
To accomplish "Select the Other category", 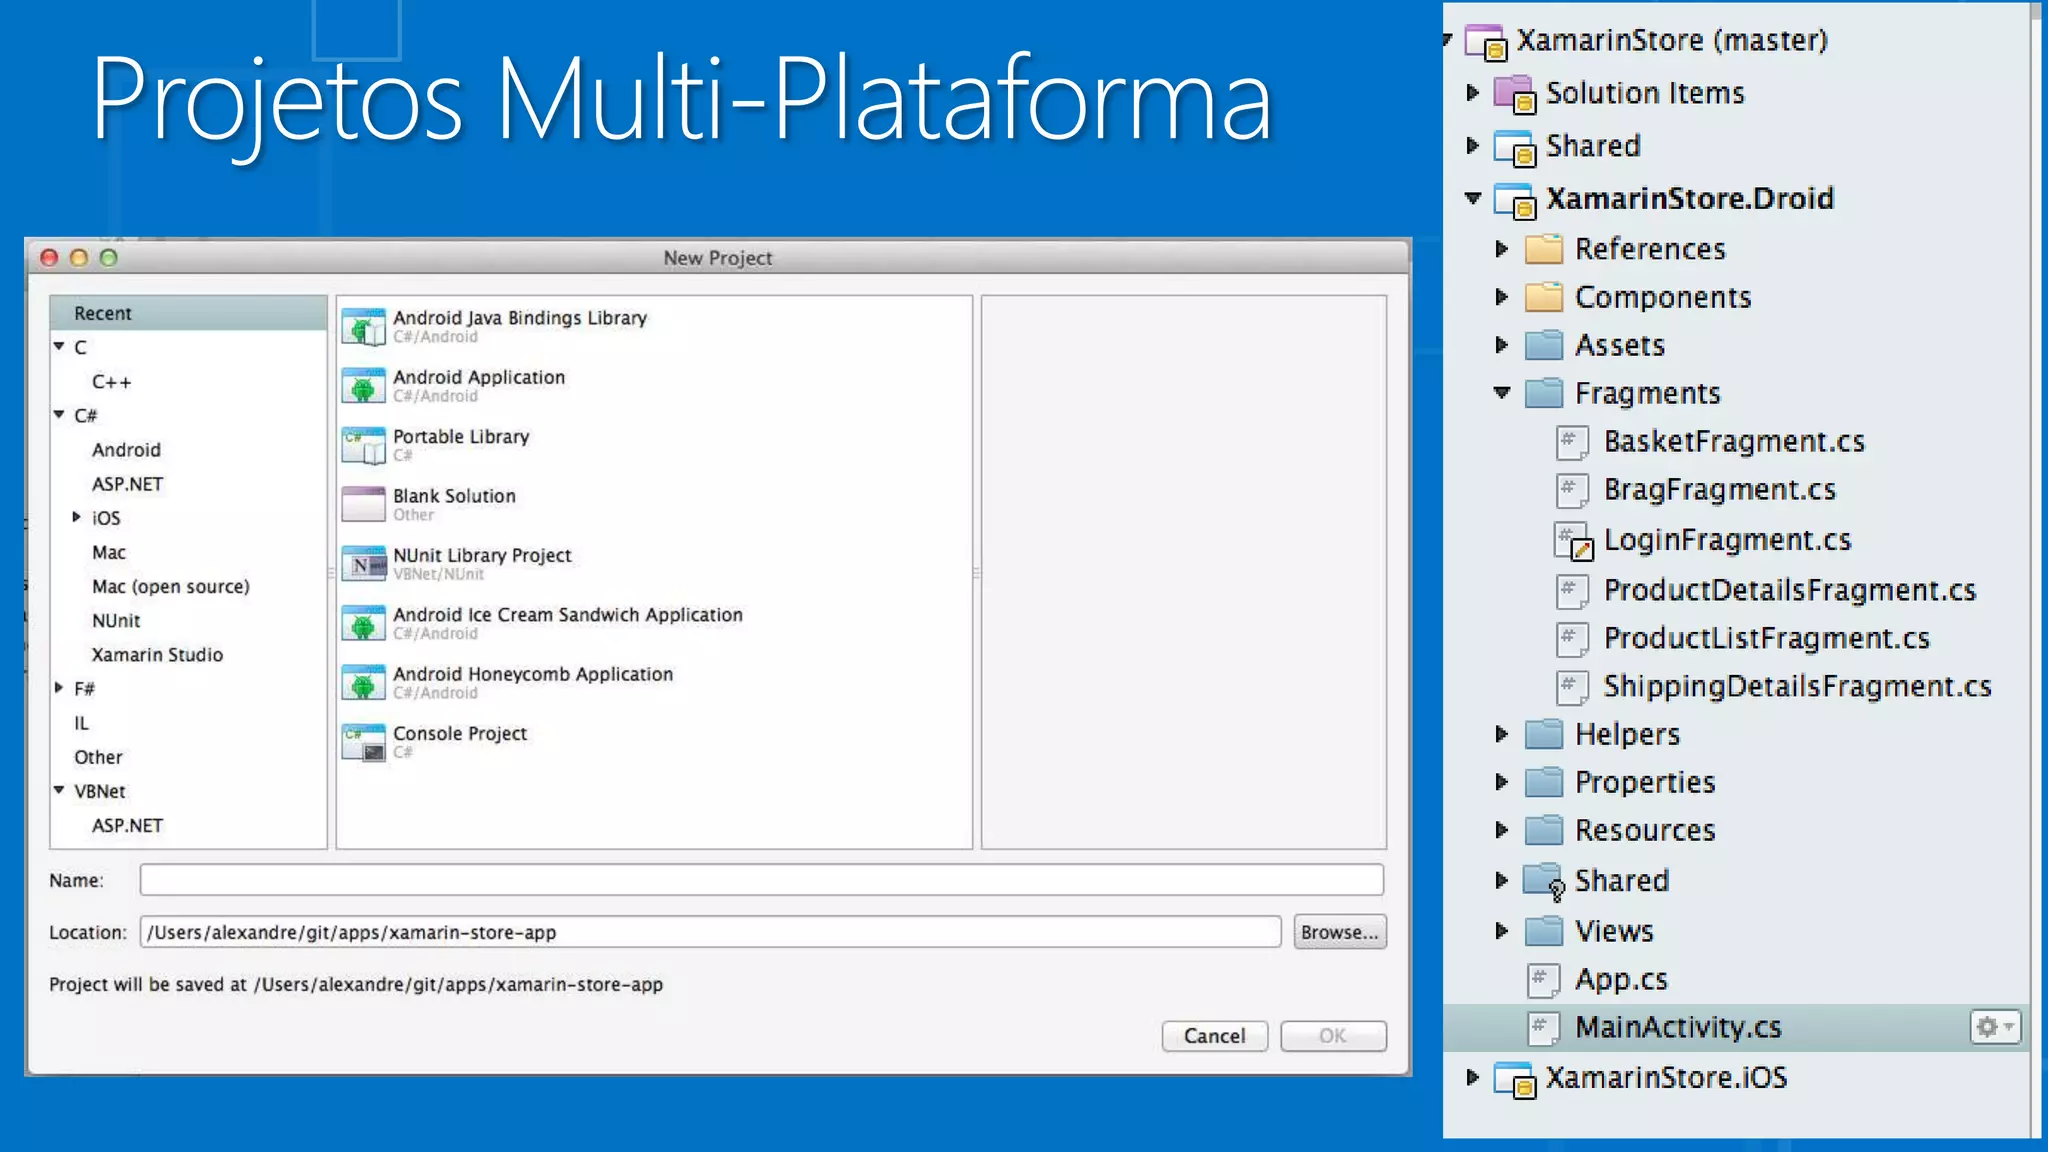I will coord(98,758).
